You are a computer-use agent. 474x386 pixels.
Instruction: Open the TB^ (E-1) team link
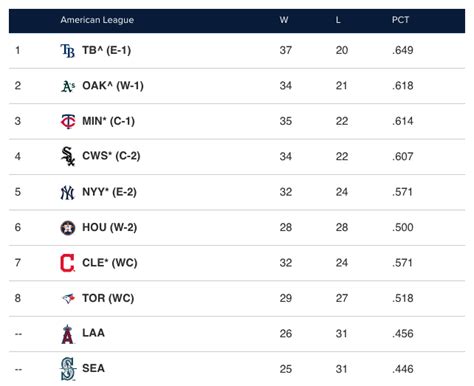click(x=107, y=50)
